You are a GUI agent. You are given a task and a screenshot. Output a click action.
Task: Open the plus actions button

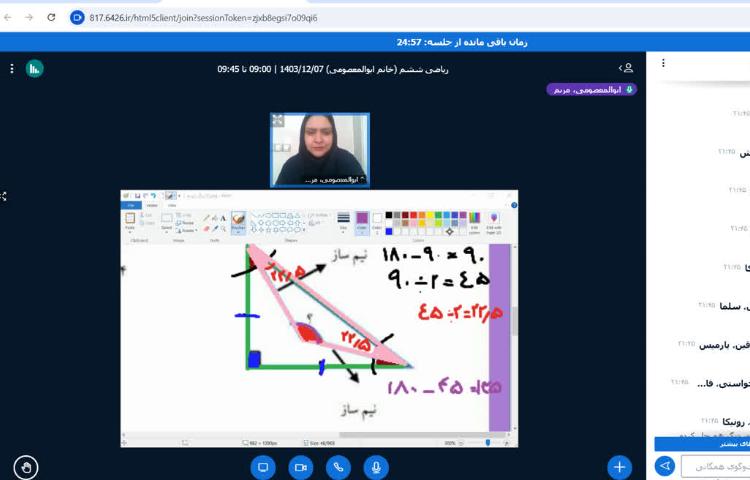[x=620, y=466]
